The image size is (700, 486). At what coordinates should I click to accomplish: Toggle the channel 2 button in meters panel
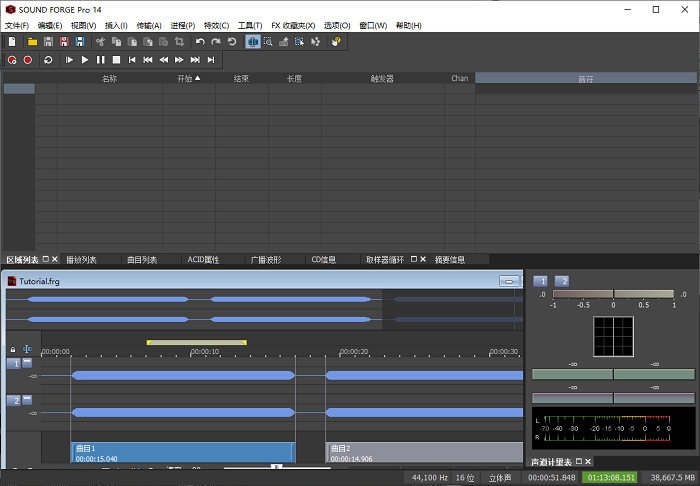point(561,281)
